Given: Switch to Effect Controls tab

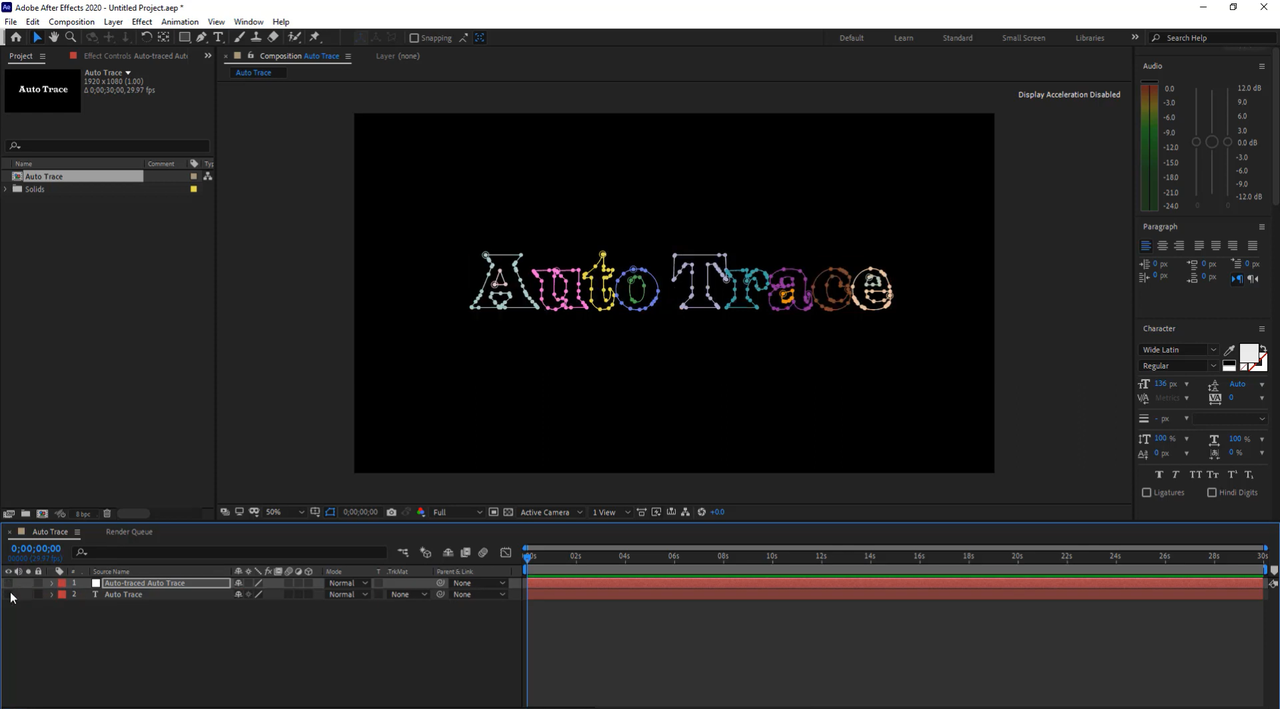Looking at the screenshot, I should point(135,56).
